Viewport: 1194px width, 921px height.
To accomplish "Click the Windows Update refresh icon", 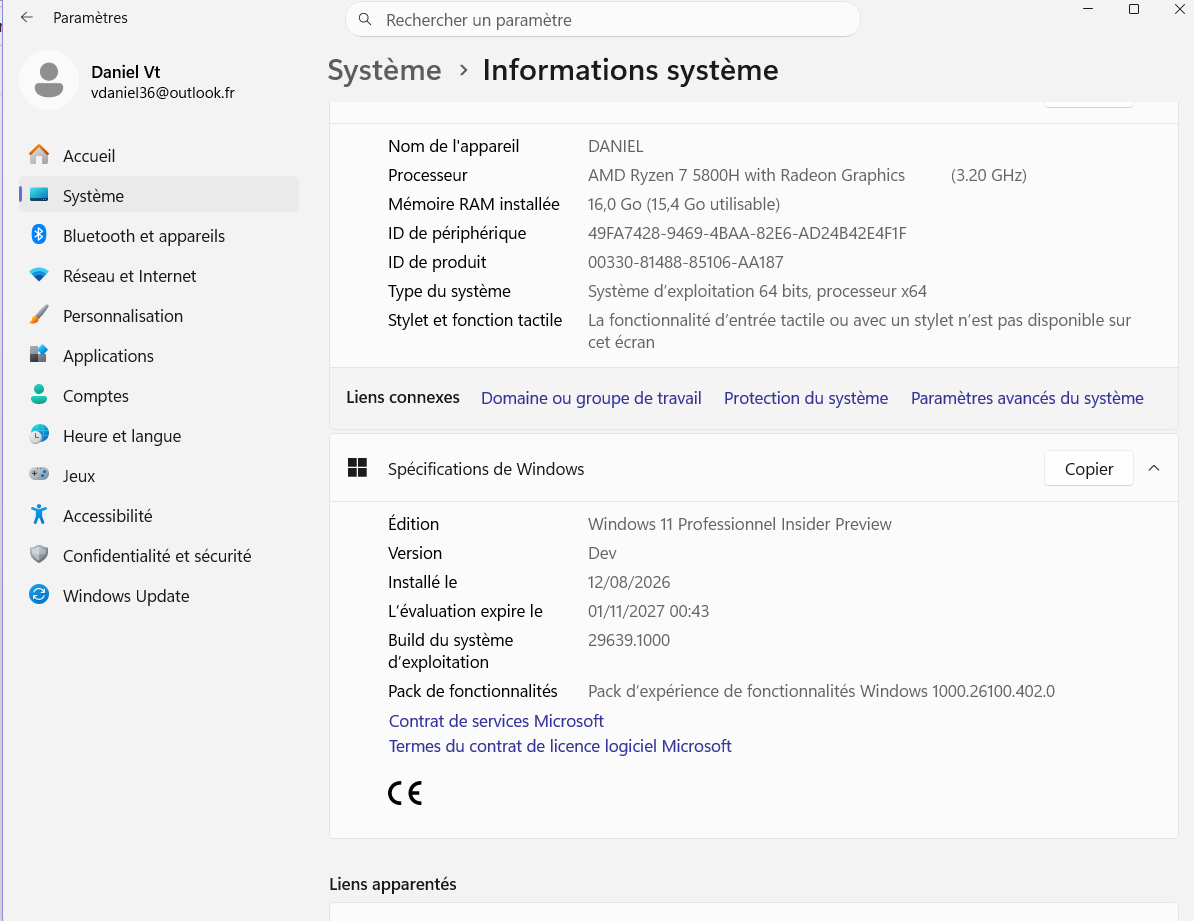I will (x=39, y=595).
